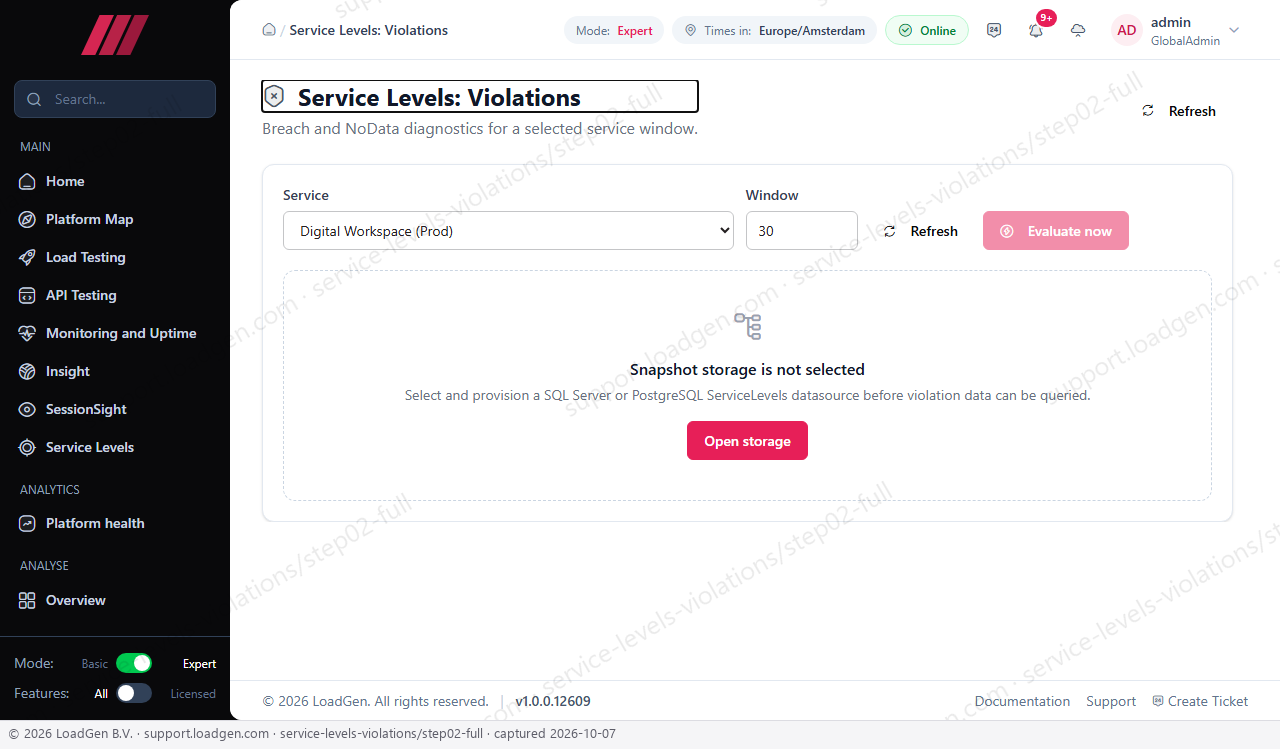Click the snapshot storage tree icon
1280x749 pixels.
[747, 327]
